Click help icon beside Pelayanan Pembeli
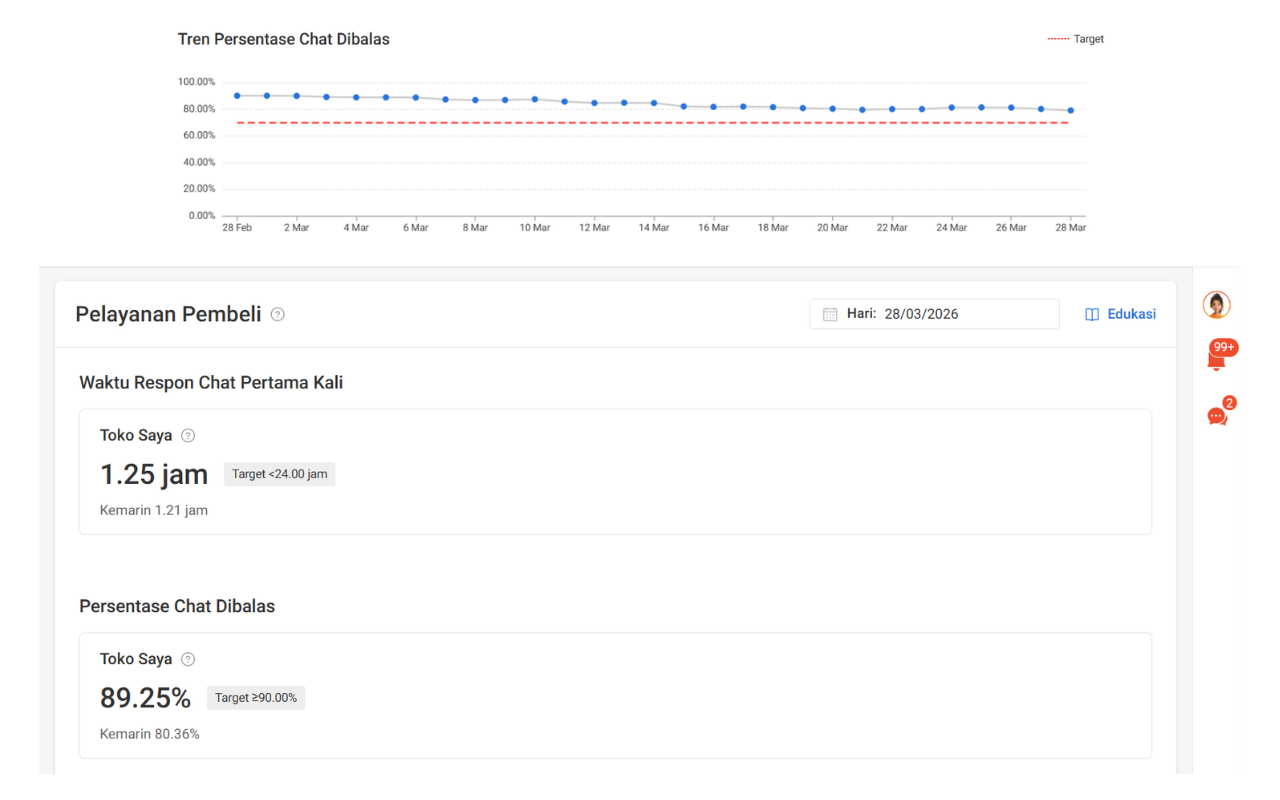This screenshot has height=800, width=1280. 278,314
